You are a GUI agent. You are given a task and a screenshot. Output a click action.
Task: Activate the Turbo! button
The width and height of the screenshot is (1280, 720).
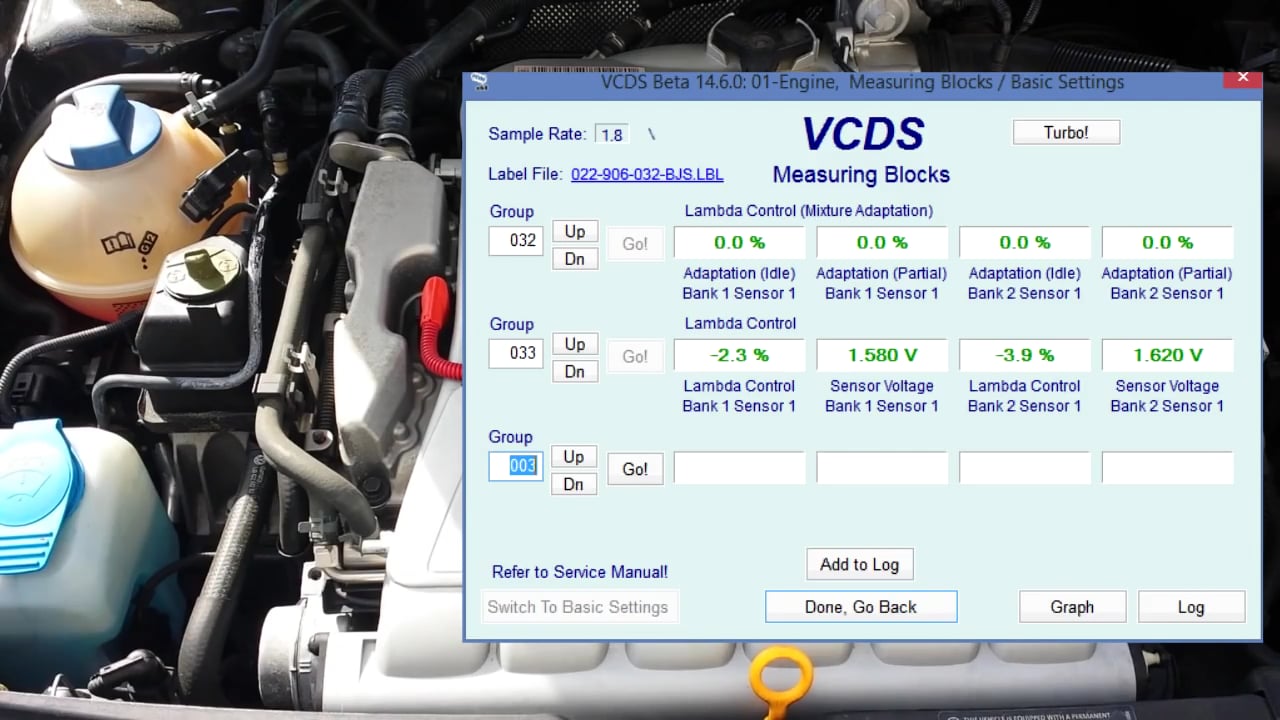point(1066,132)
